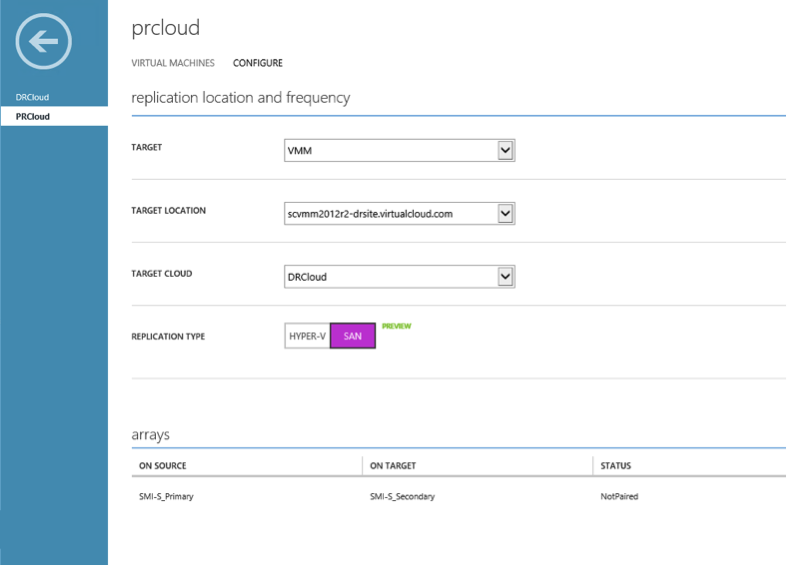Screen dimensions: 787x566
Task: Click the NotPaired status cell
Action: click(x=619, y=496)
